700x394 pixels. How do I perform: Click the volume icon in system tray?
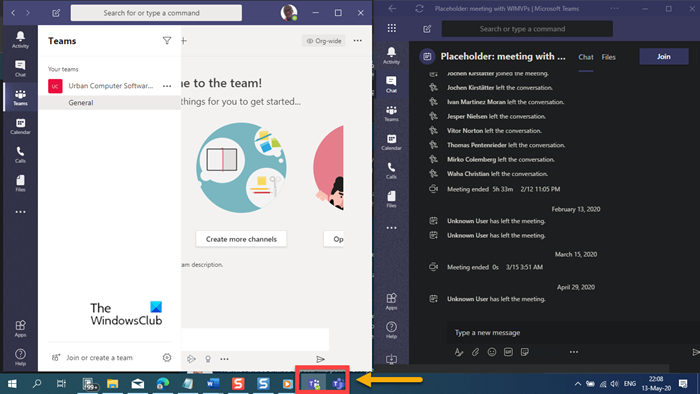(x=614, y=383)
